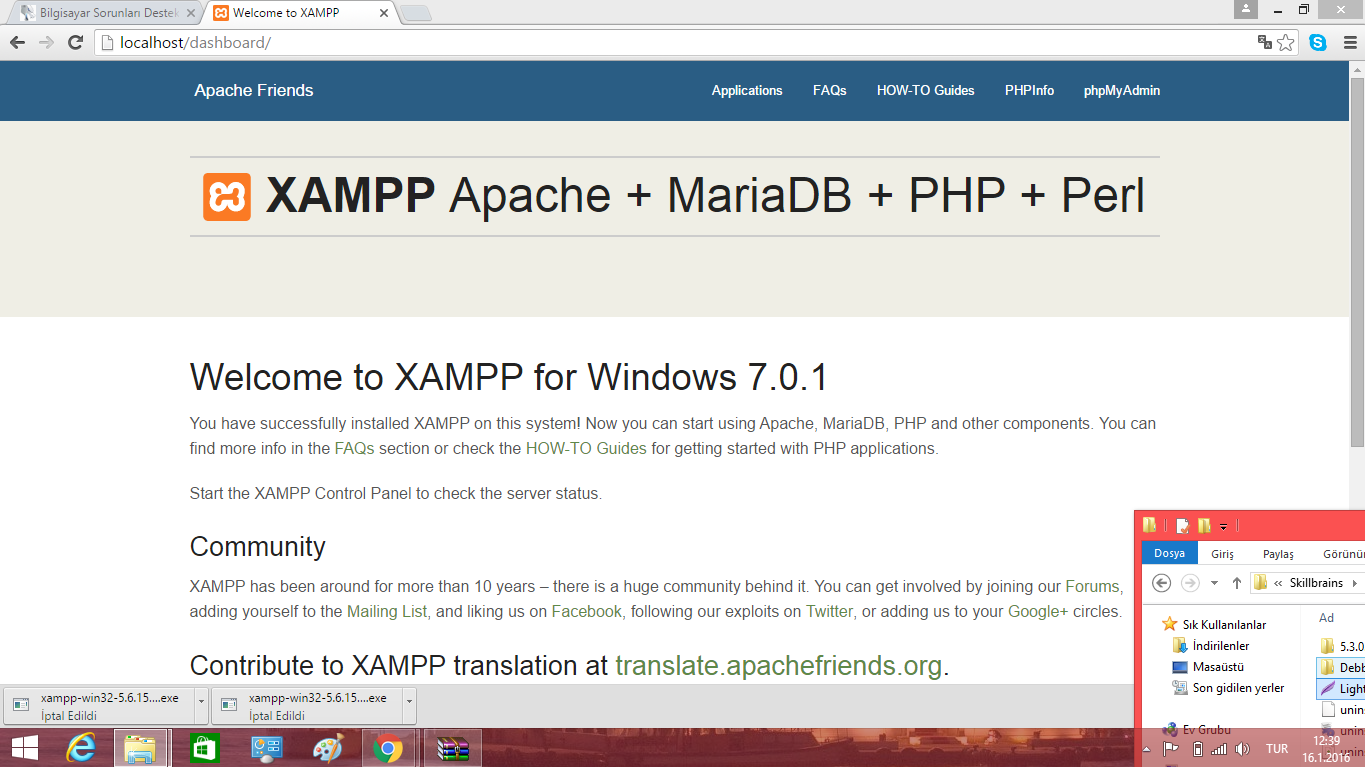Screen dimensions: 1365x767
Task: Open the Chrome hamburger menu
Action: coord(1348,42)
